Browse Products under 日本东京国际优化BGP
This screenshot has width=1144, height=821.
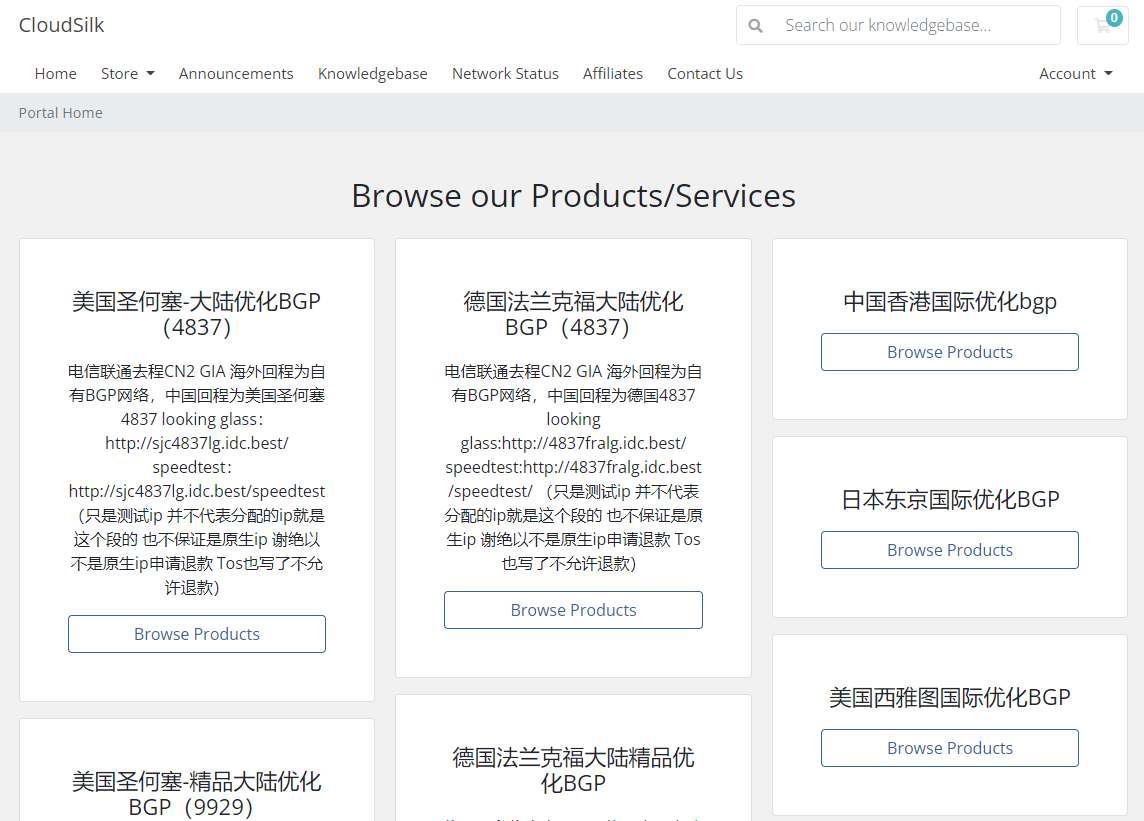point(949,550)
